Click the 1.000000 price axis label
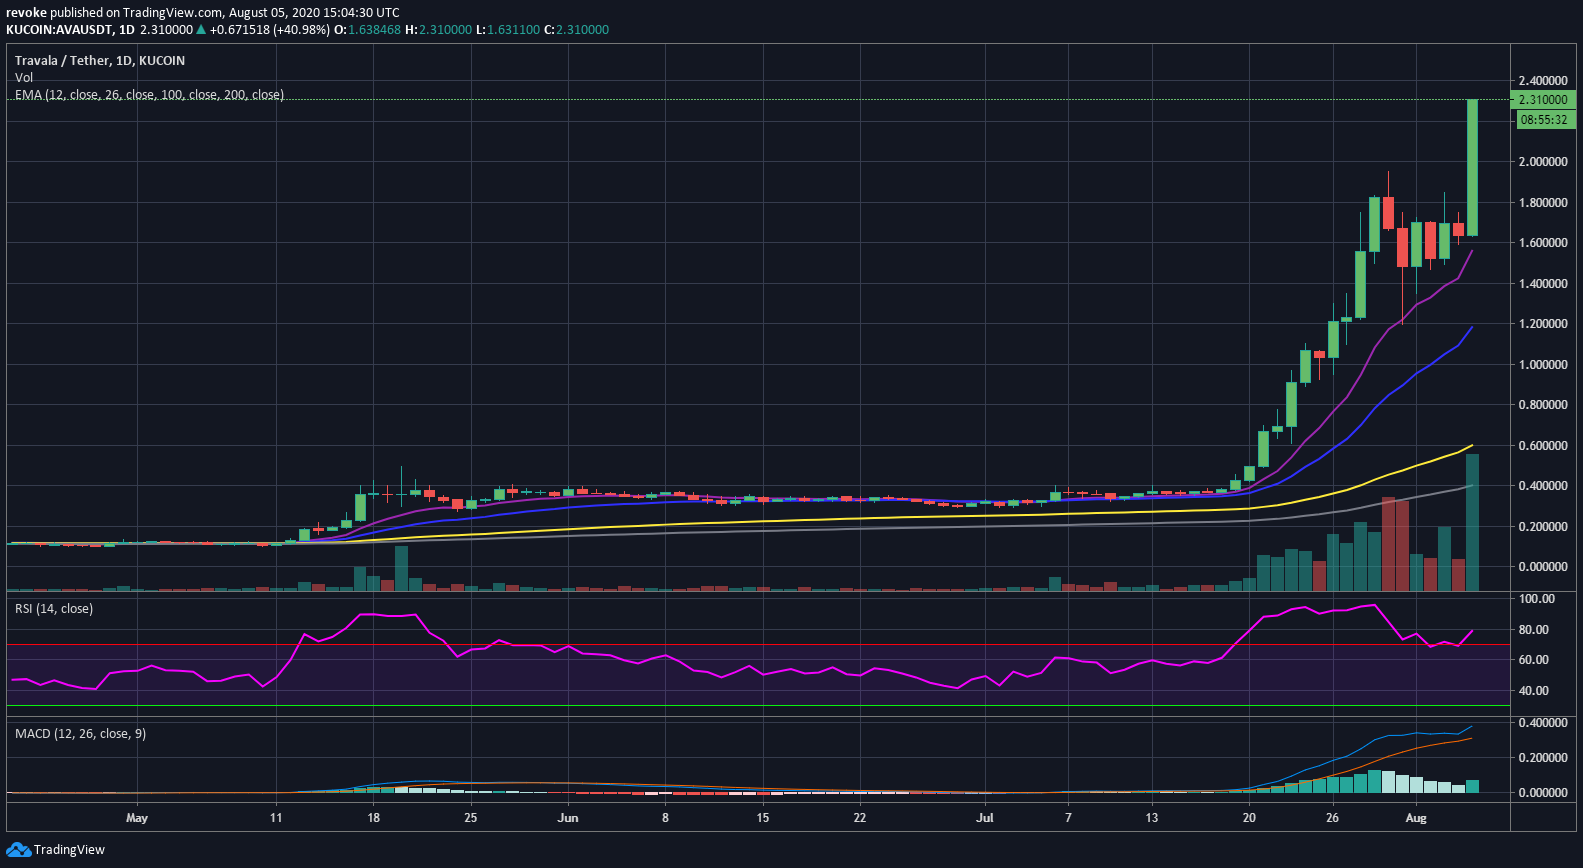 click(1543, 365)
